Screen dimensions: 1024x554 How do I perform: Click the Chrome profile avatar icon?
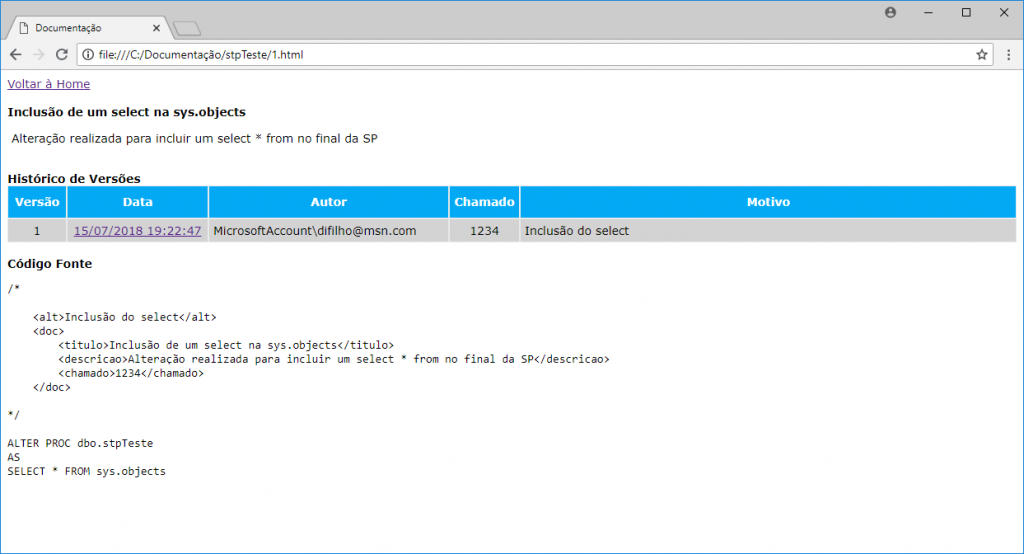[x=890, y=12]
